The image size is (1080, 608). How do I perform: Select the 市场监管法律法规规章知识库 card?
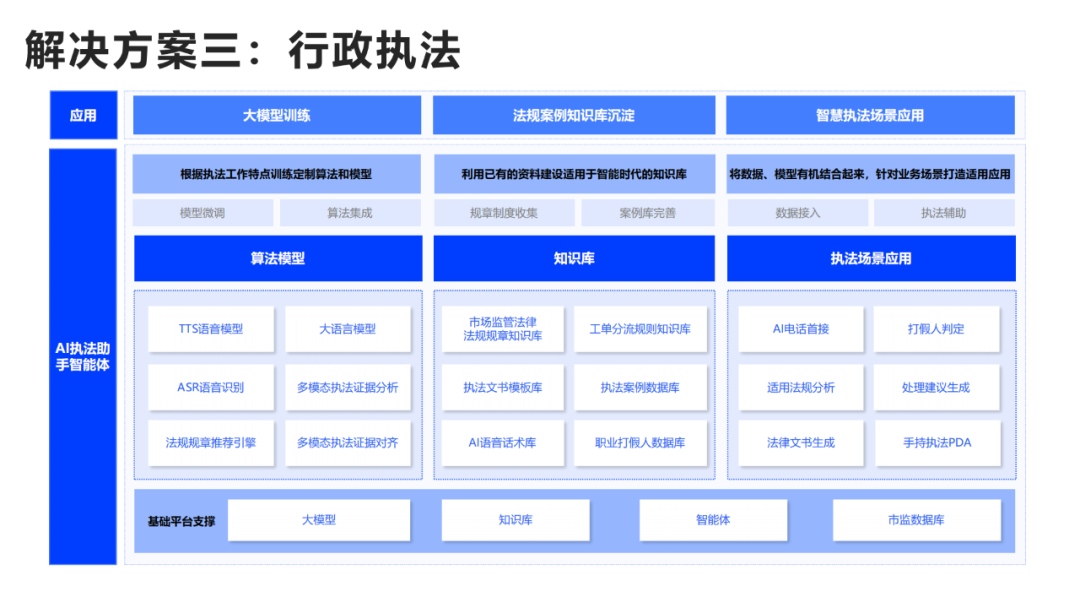tap(503, 329)
